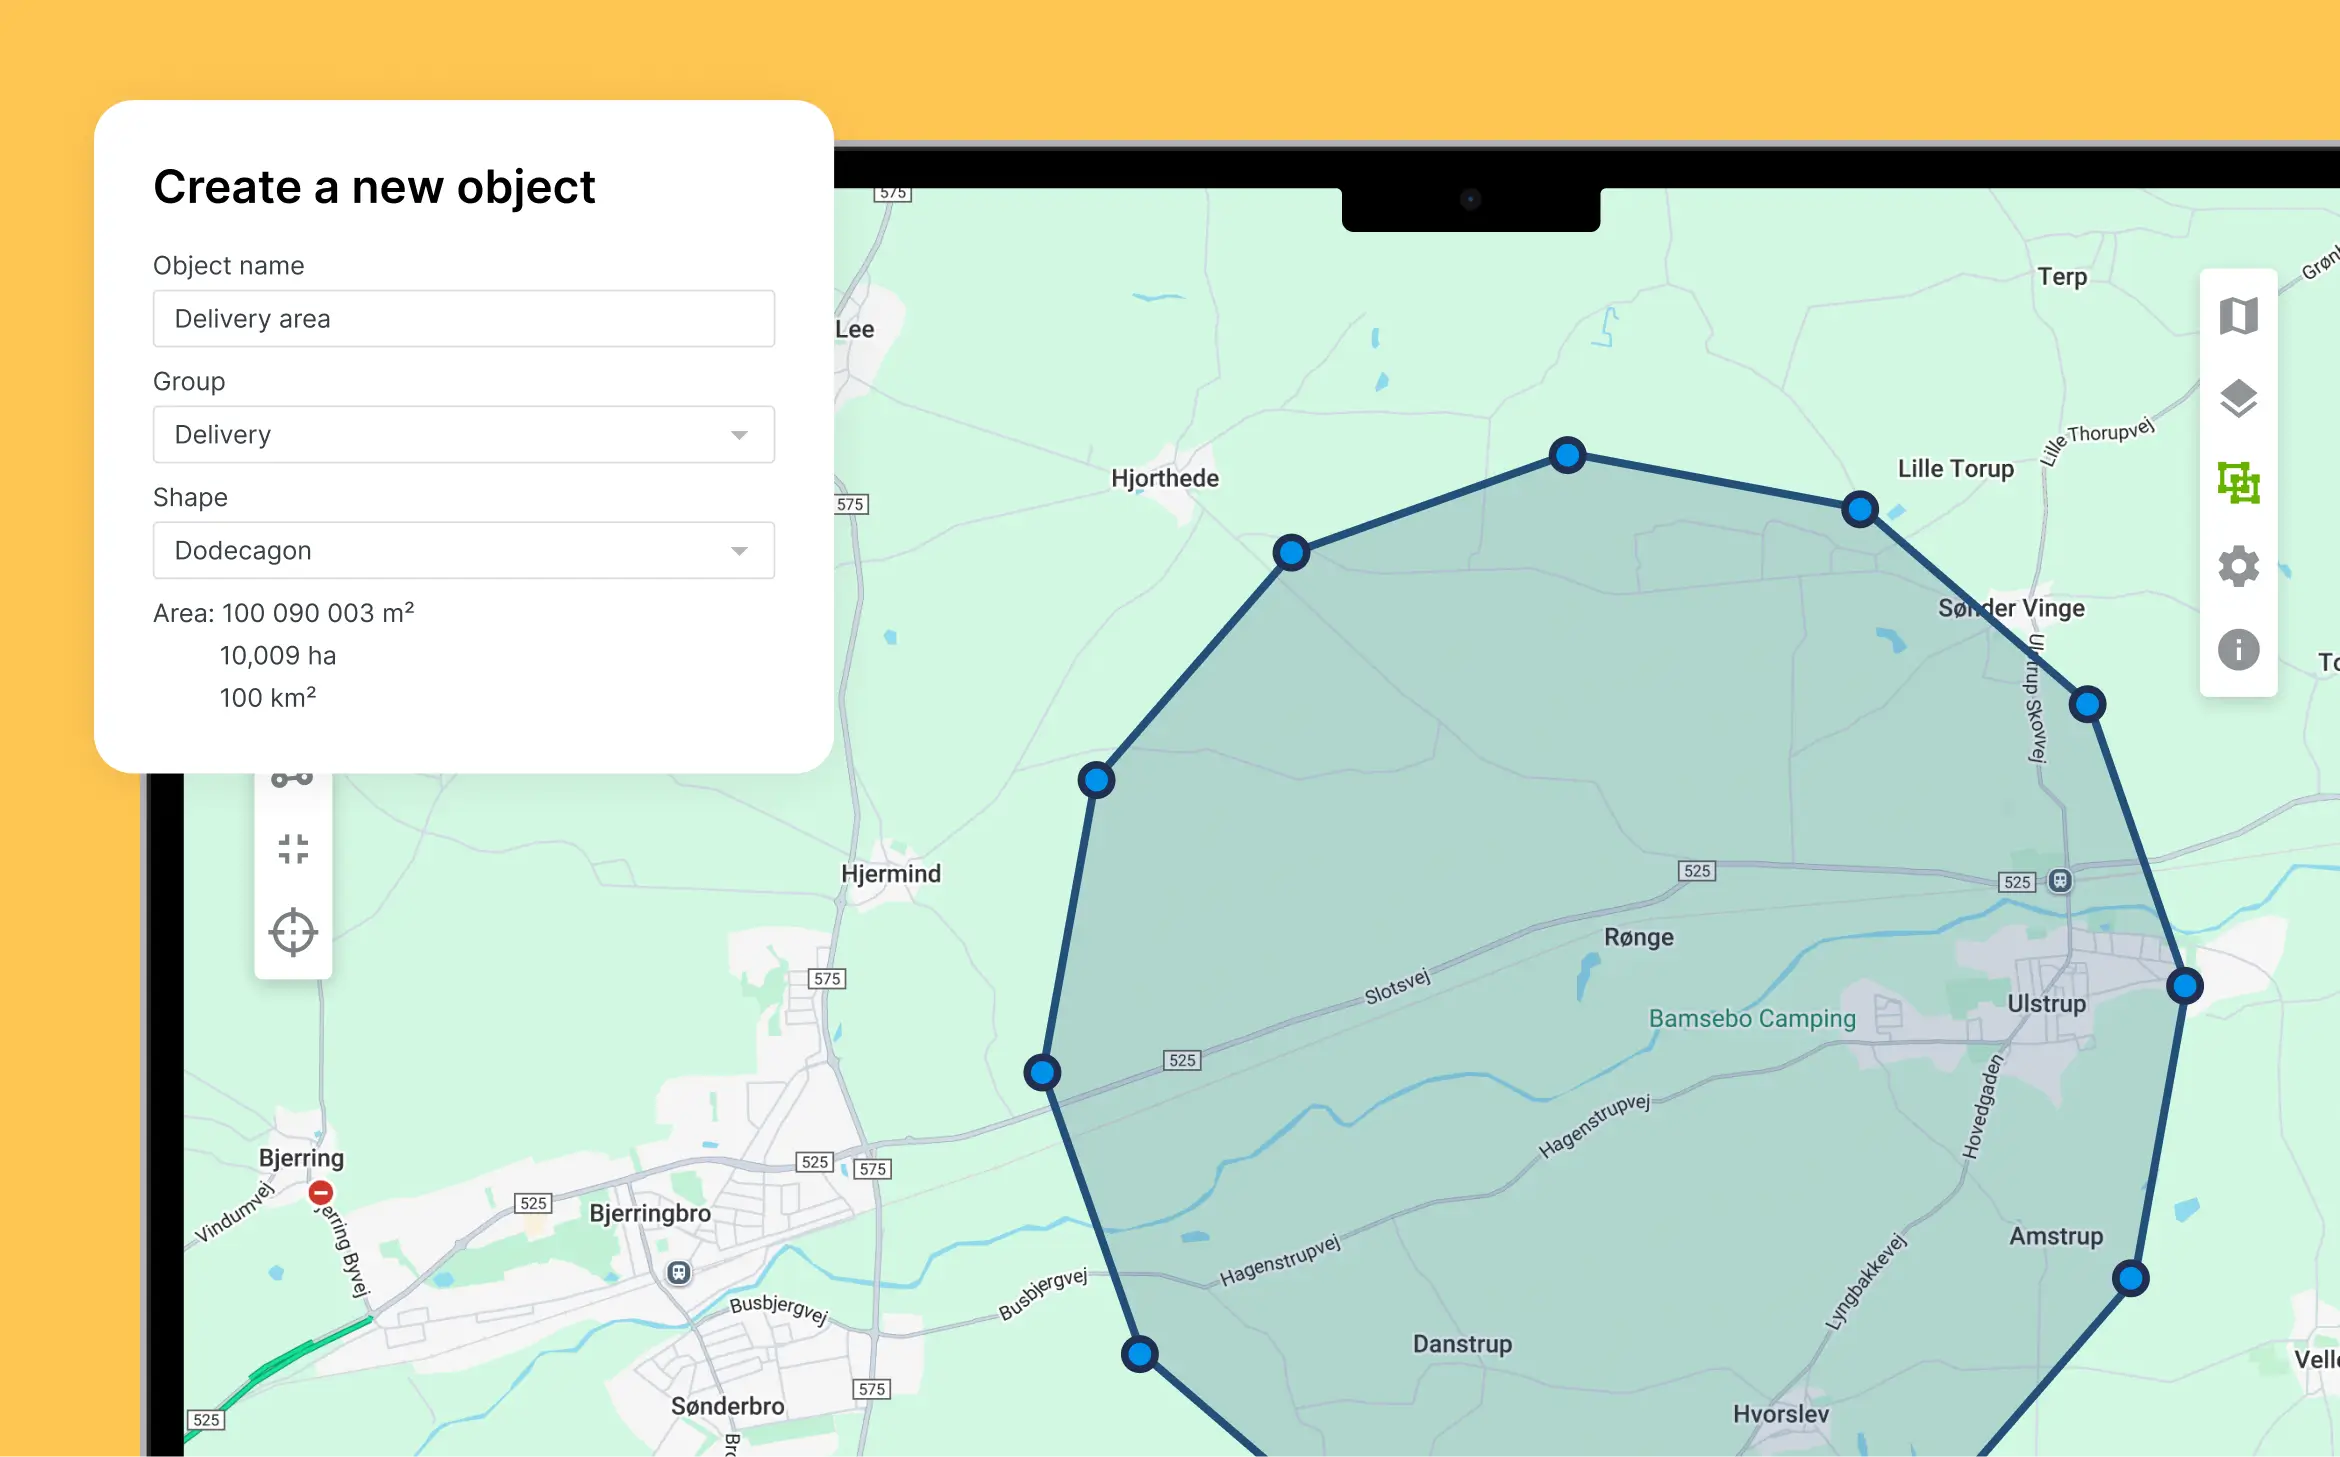
Task: Click the Bamsebo Camping map label
Action: [1752, 1019]
